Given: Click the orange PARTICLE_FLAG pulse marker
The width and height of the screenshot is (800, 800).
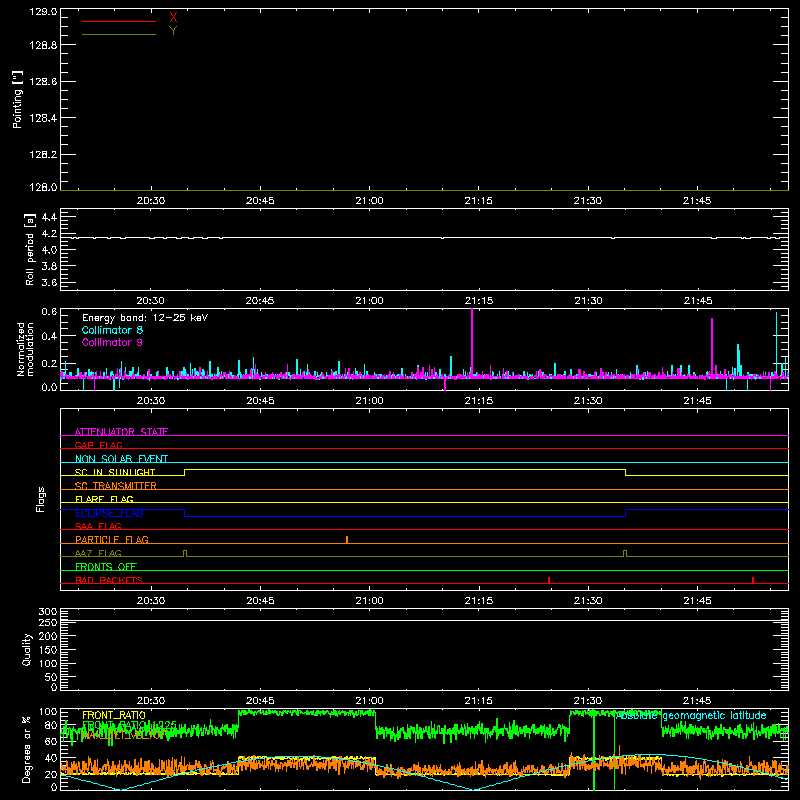Looking at the screenshot, I should (347, 539).
